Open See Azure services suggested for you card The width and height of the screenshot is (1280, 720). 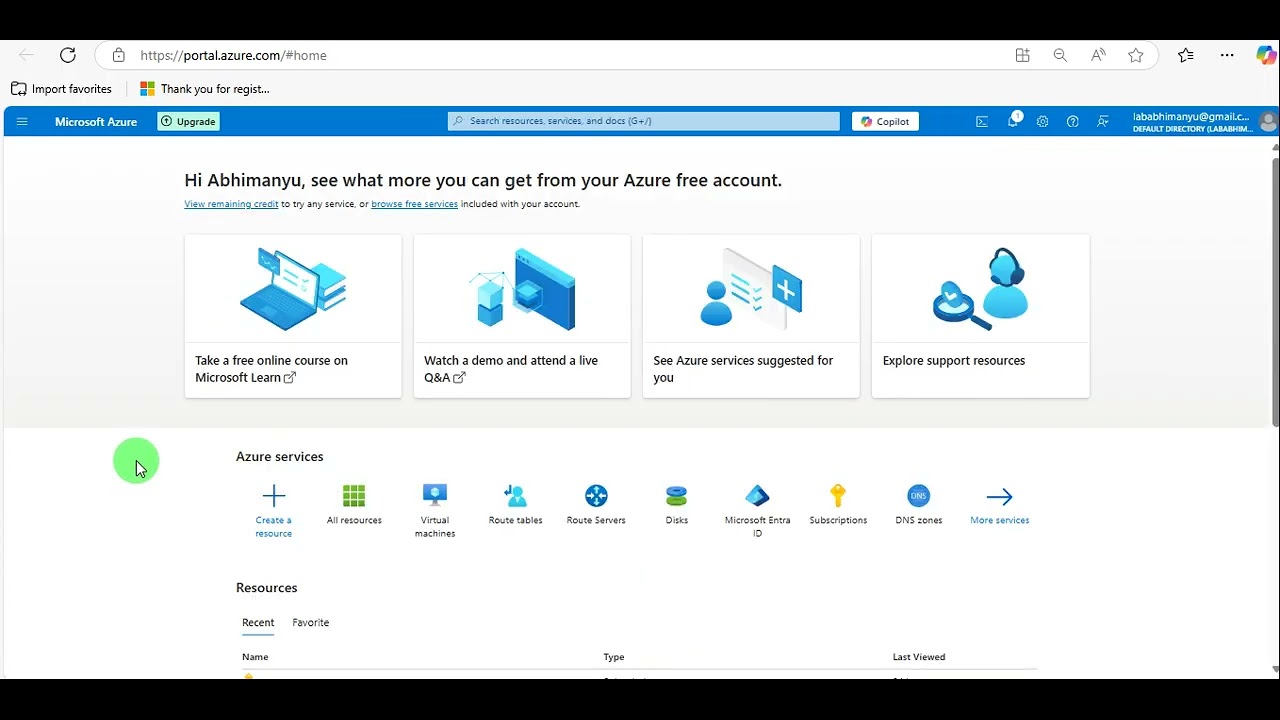pos(751,316)
